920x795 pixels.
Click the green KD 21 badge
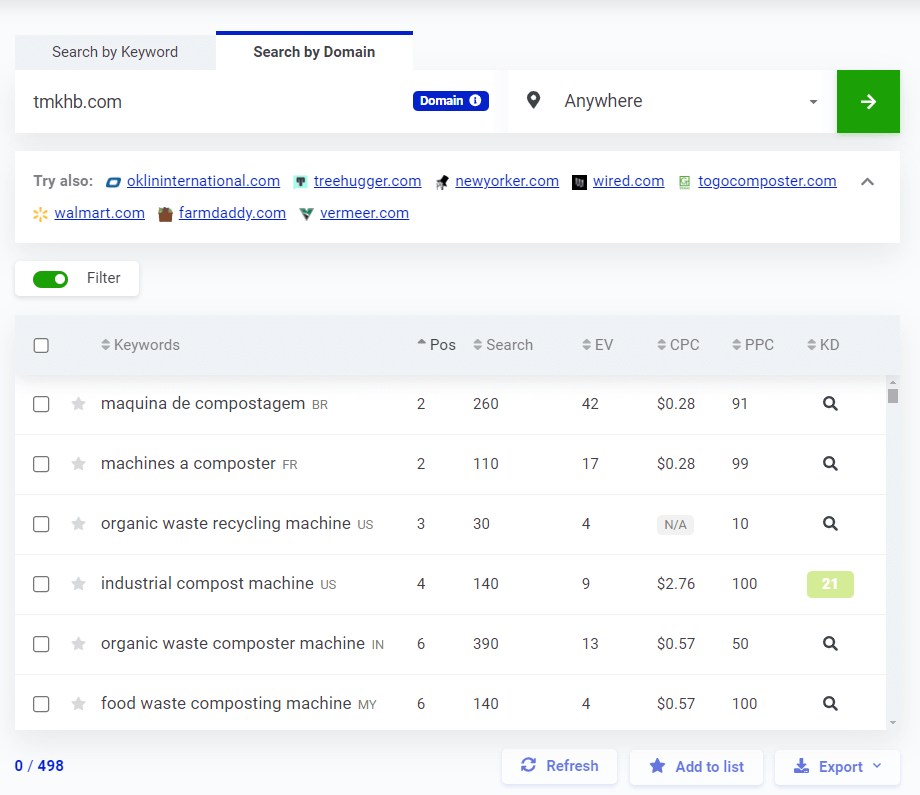click(x=830, y=584)
